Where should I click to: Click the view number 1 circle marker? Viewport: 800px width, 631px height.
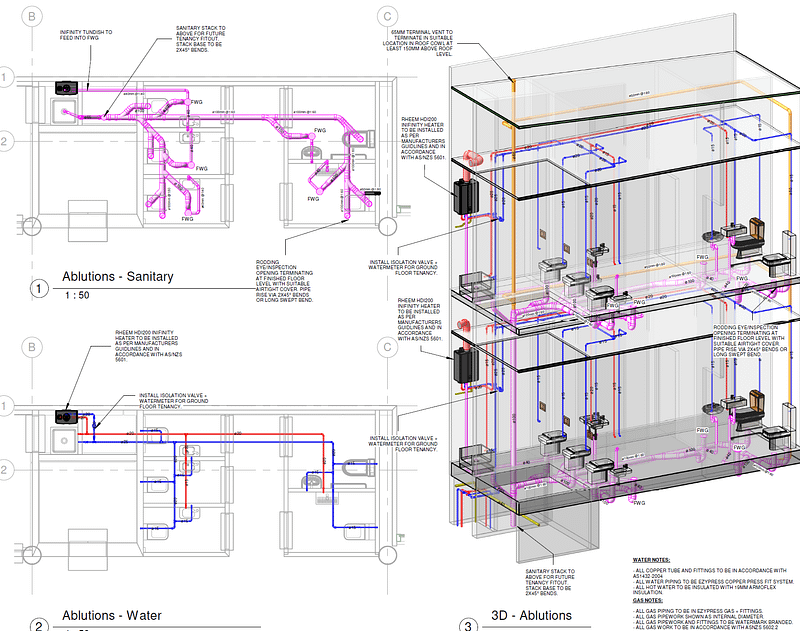(39, 289)
